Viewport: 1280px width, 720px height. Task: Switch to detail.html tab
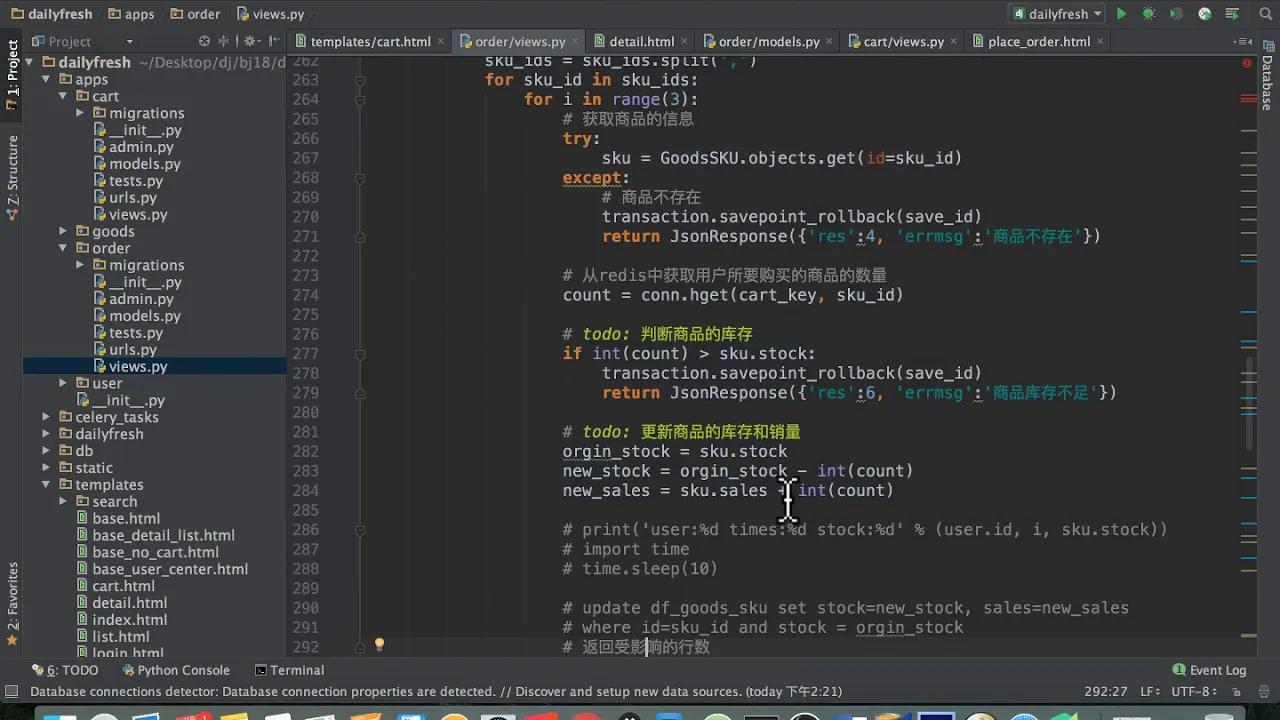point(641,41)
